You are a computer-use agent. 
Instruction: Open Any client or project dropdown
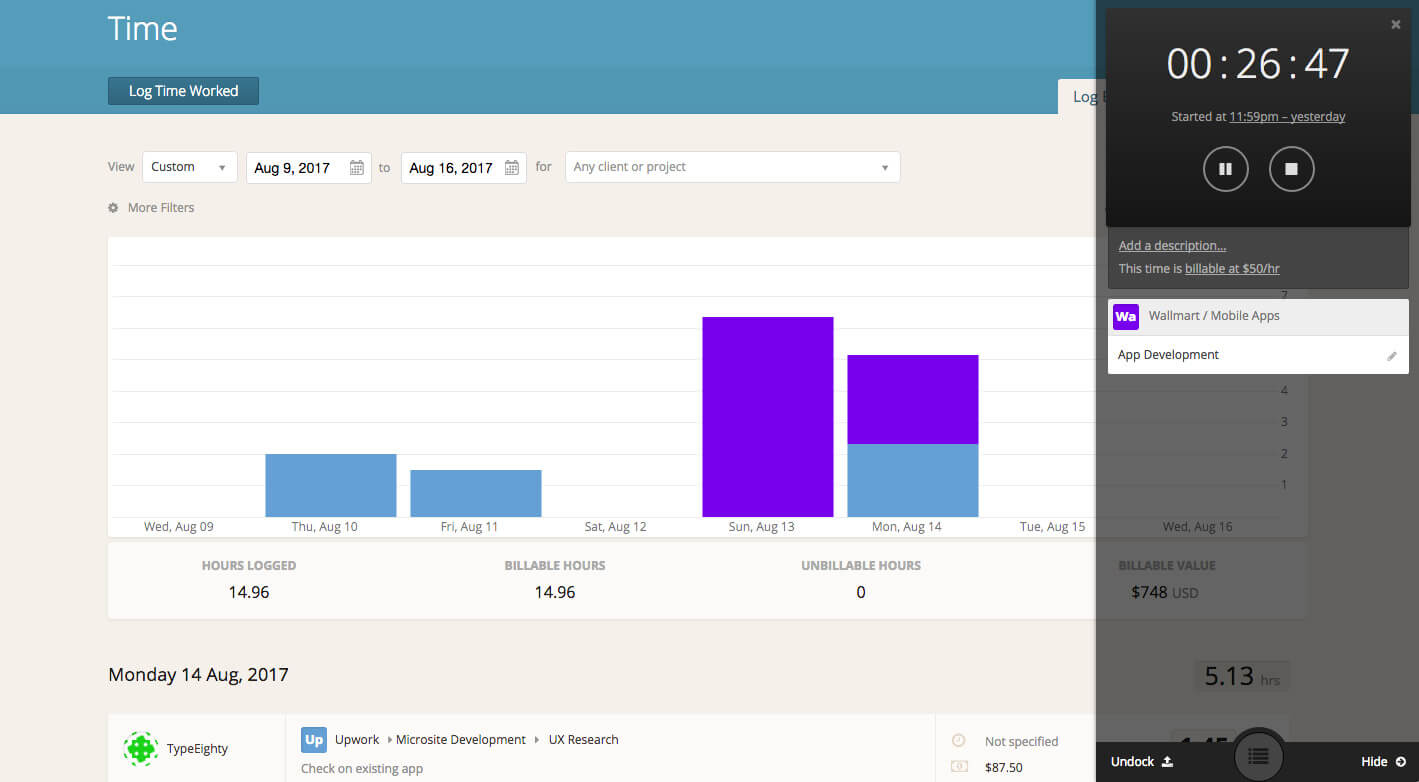click(x=732, y=167)
